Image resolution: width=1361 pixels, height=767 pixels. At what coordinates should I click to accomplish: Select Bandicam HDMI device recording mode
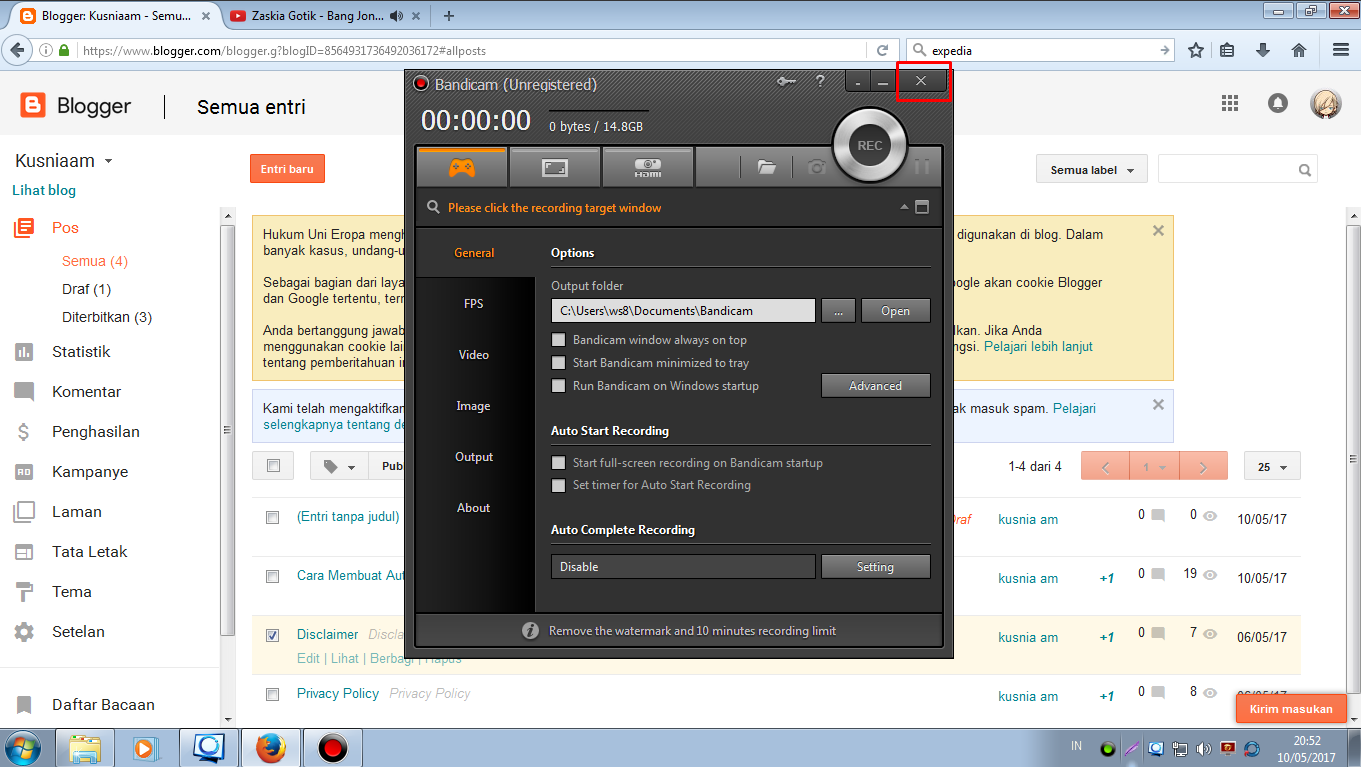pyautogui.click(x=648, y=168)
